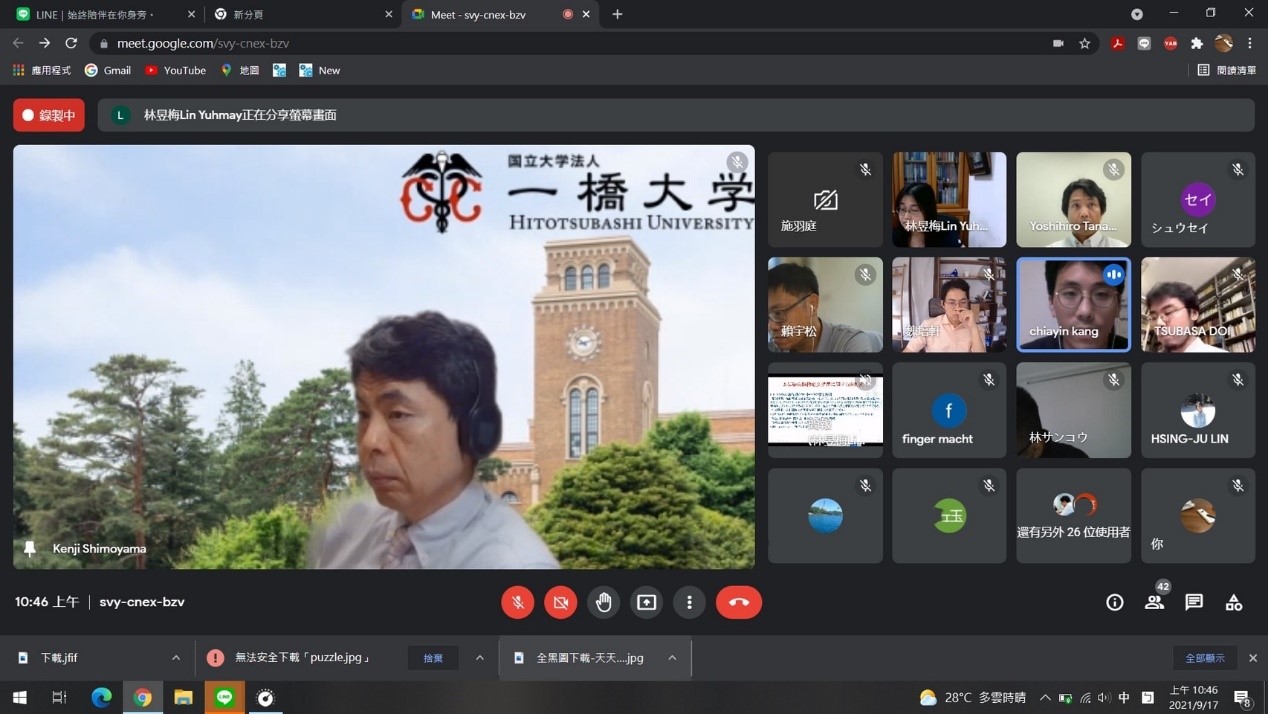Bookmark this page with the star
The width and height of the screenshot is (1268, 714).
(1084, 43)
